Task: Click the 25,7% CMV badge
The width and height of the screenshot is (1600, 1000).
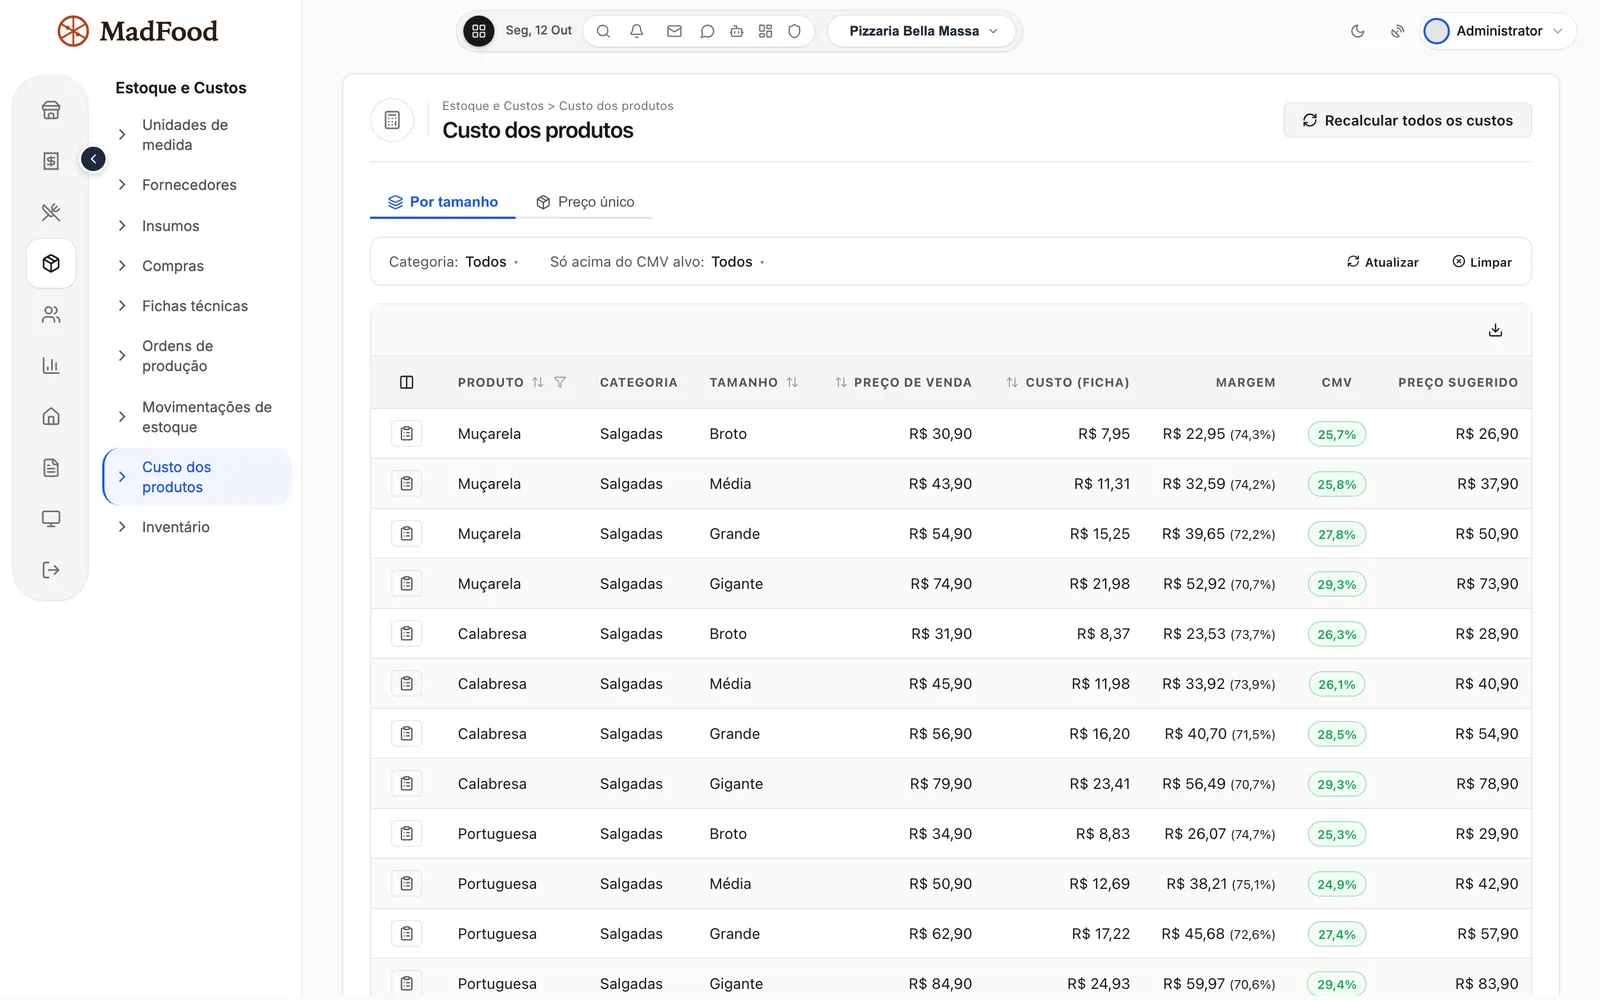Action: click(x=1337, y=434)
